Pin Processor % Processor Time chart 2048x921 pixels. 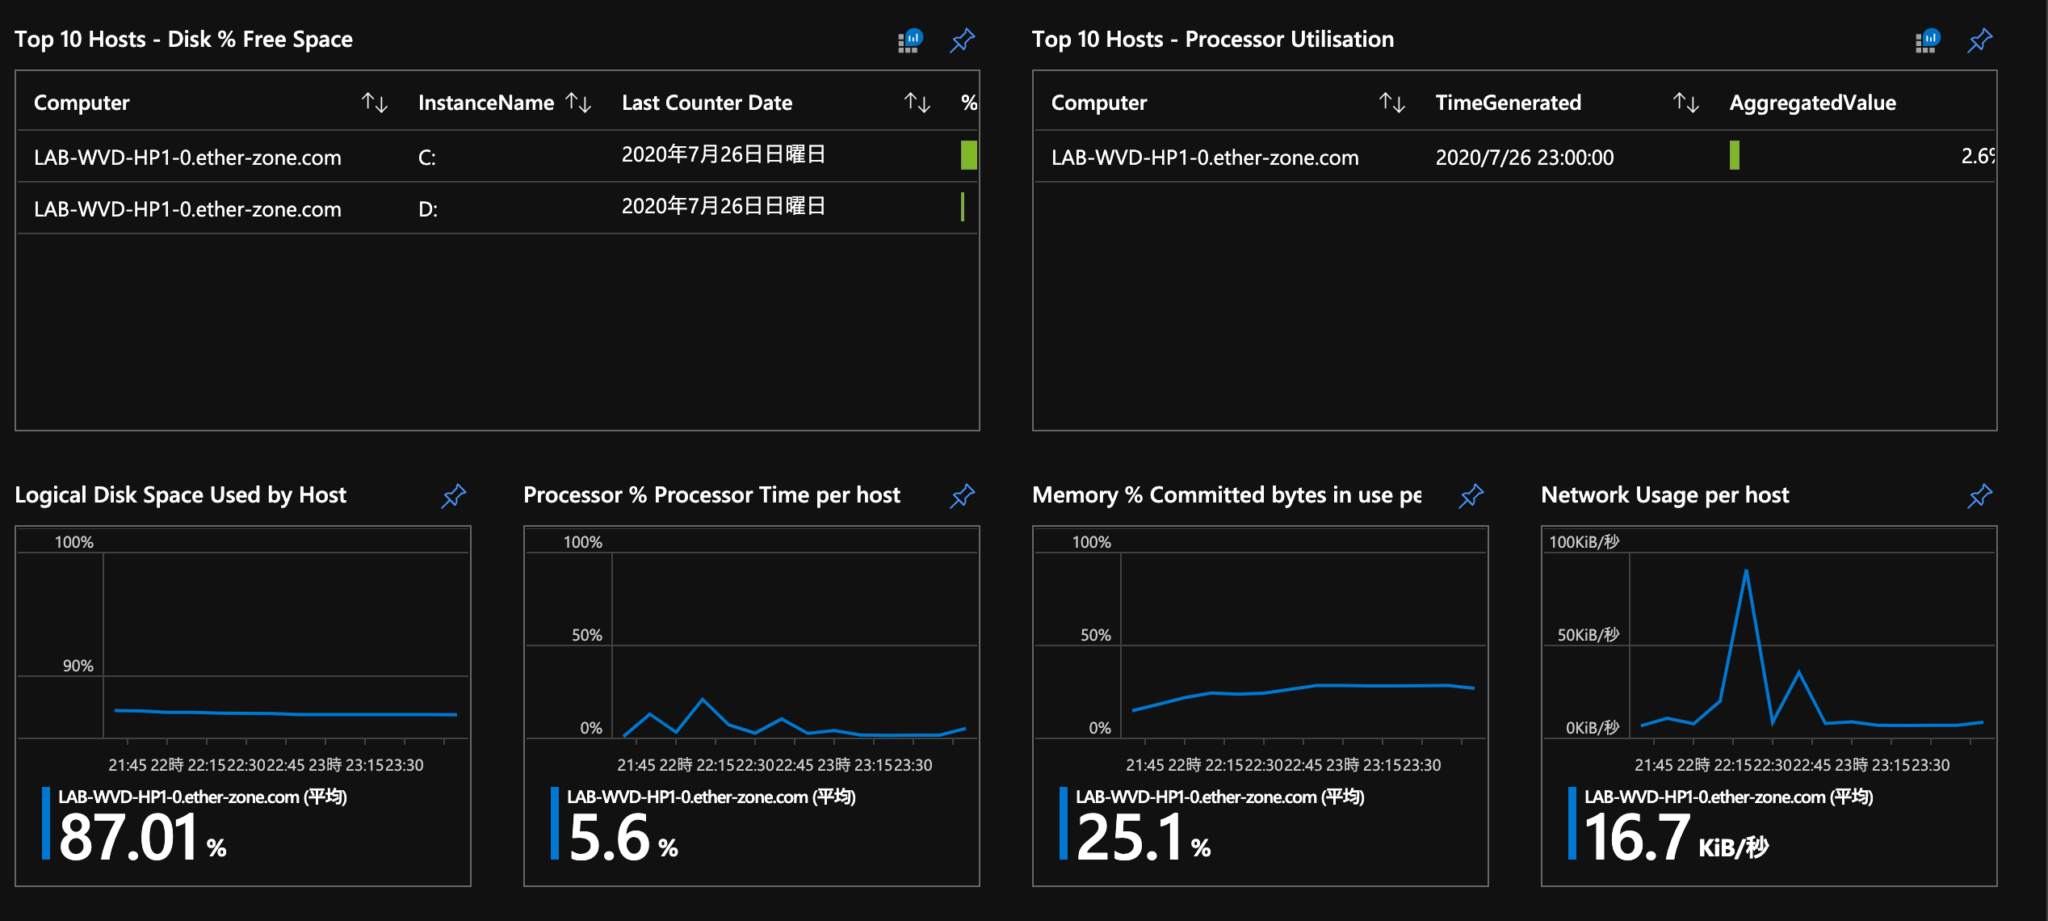click(x=962, y=496)
